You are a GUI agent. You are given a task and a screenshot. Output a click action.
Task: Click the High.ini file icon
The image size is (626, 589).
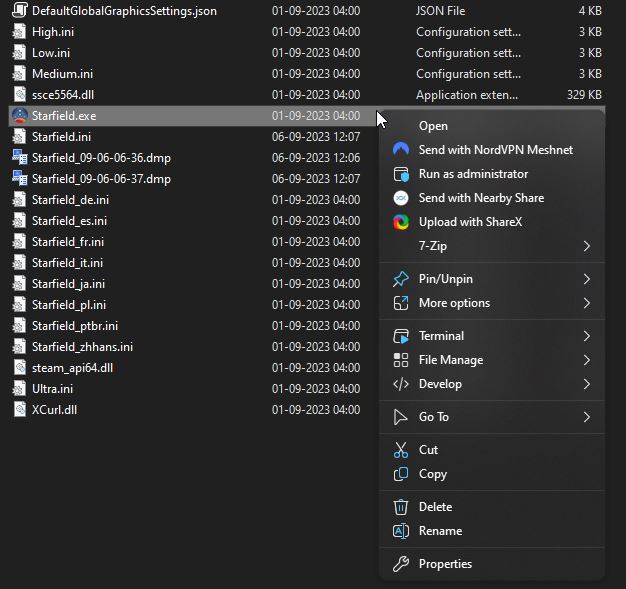(x=20, y=32)
